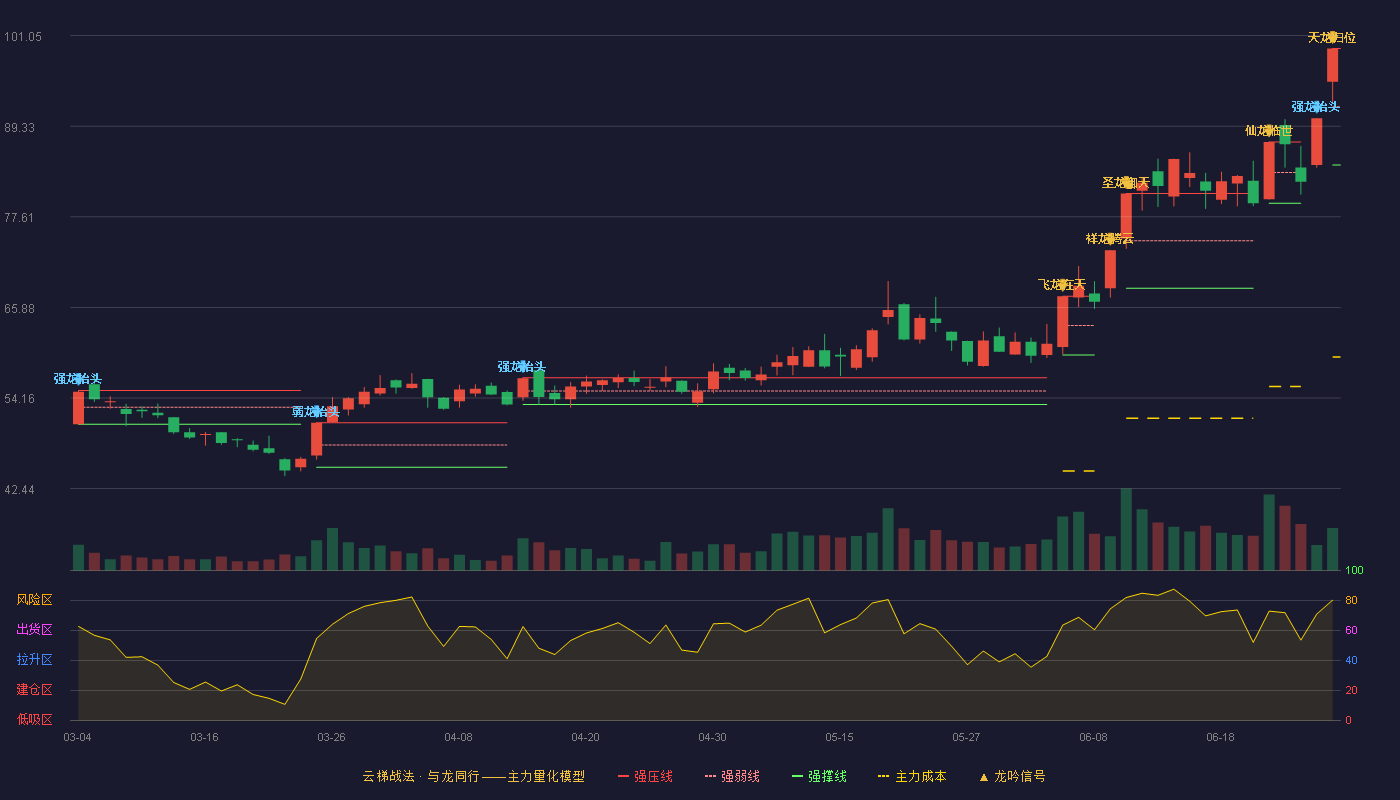1400x800 pixels.
Task: Click the 出货区 zone label
Action: coord(34,630)
